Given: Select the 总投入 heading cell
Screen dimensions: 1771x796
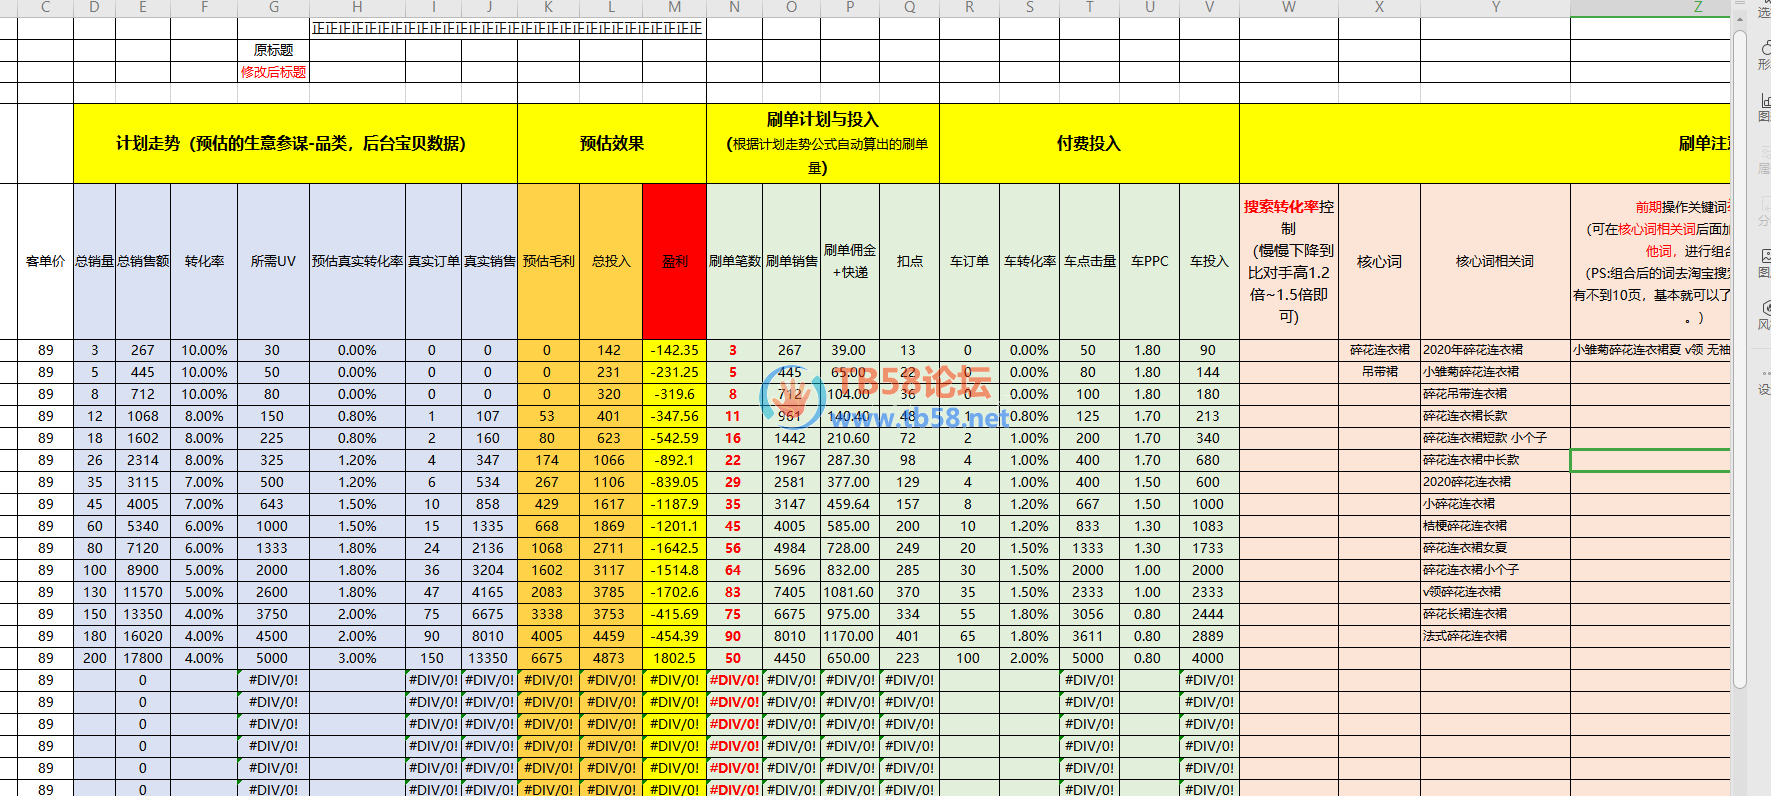Looking at the screenshot, I should (611, 261).
